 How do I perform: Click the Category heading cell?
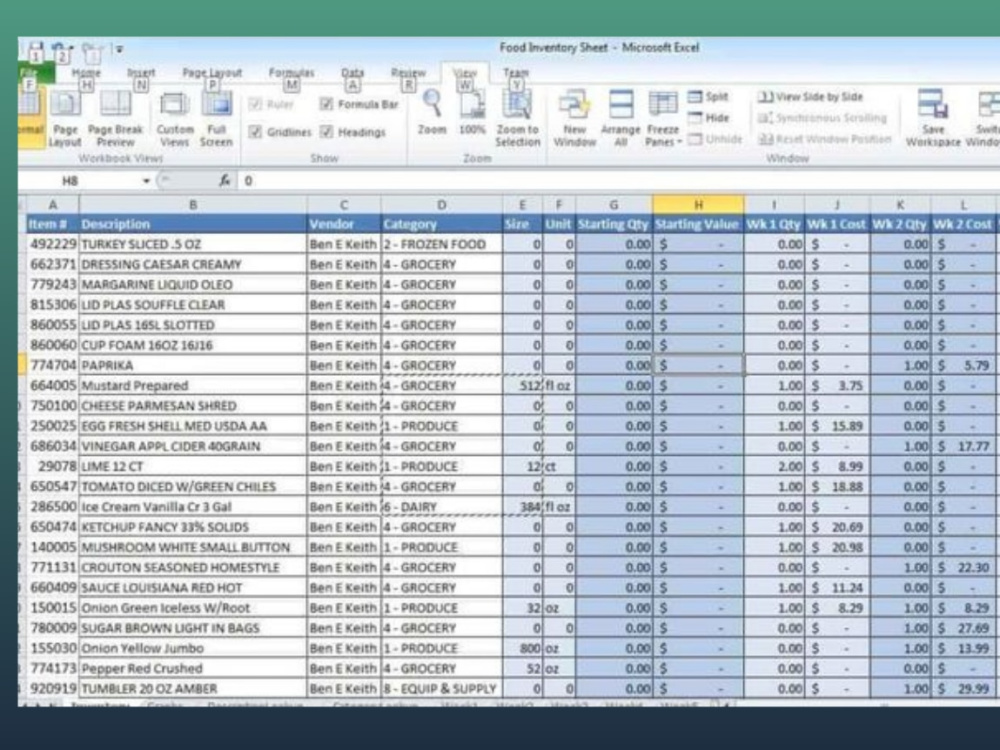441,224
